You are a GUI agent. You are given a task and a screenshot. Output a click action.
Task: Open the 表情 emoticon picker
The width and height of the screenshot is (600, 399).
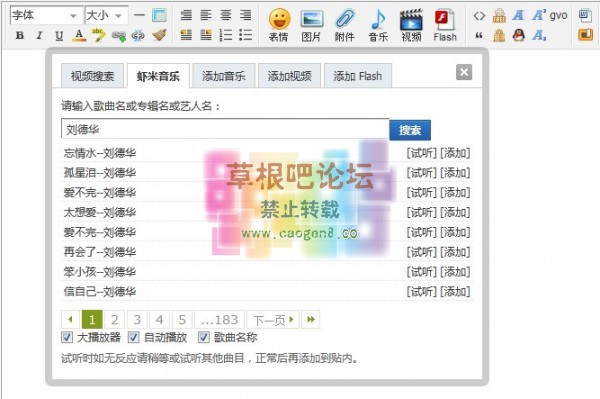tap(279, 25)
